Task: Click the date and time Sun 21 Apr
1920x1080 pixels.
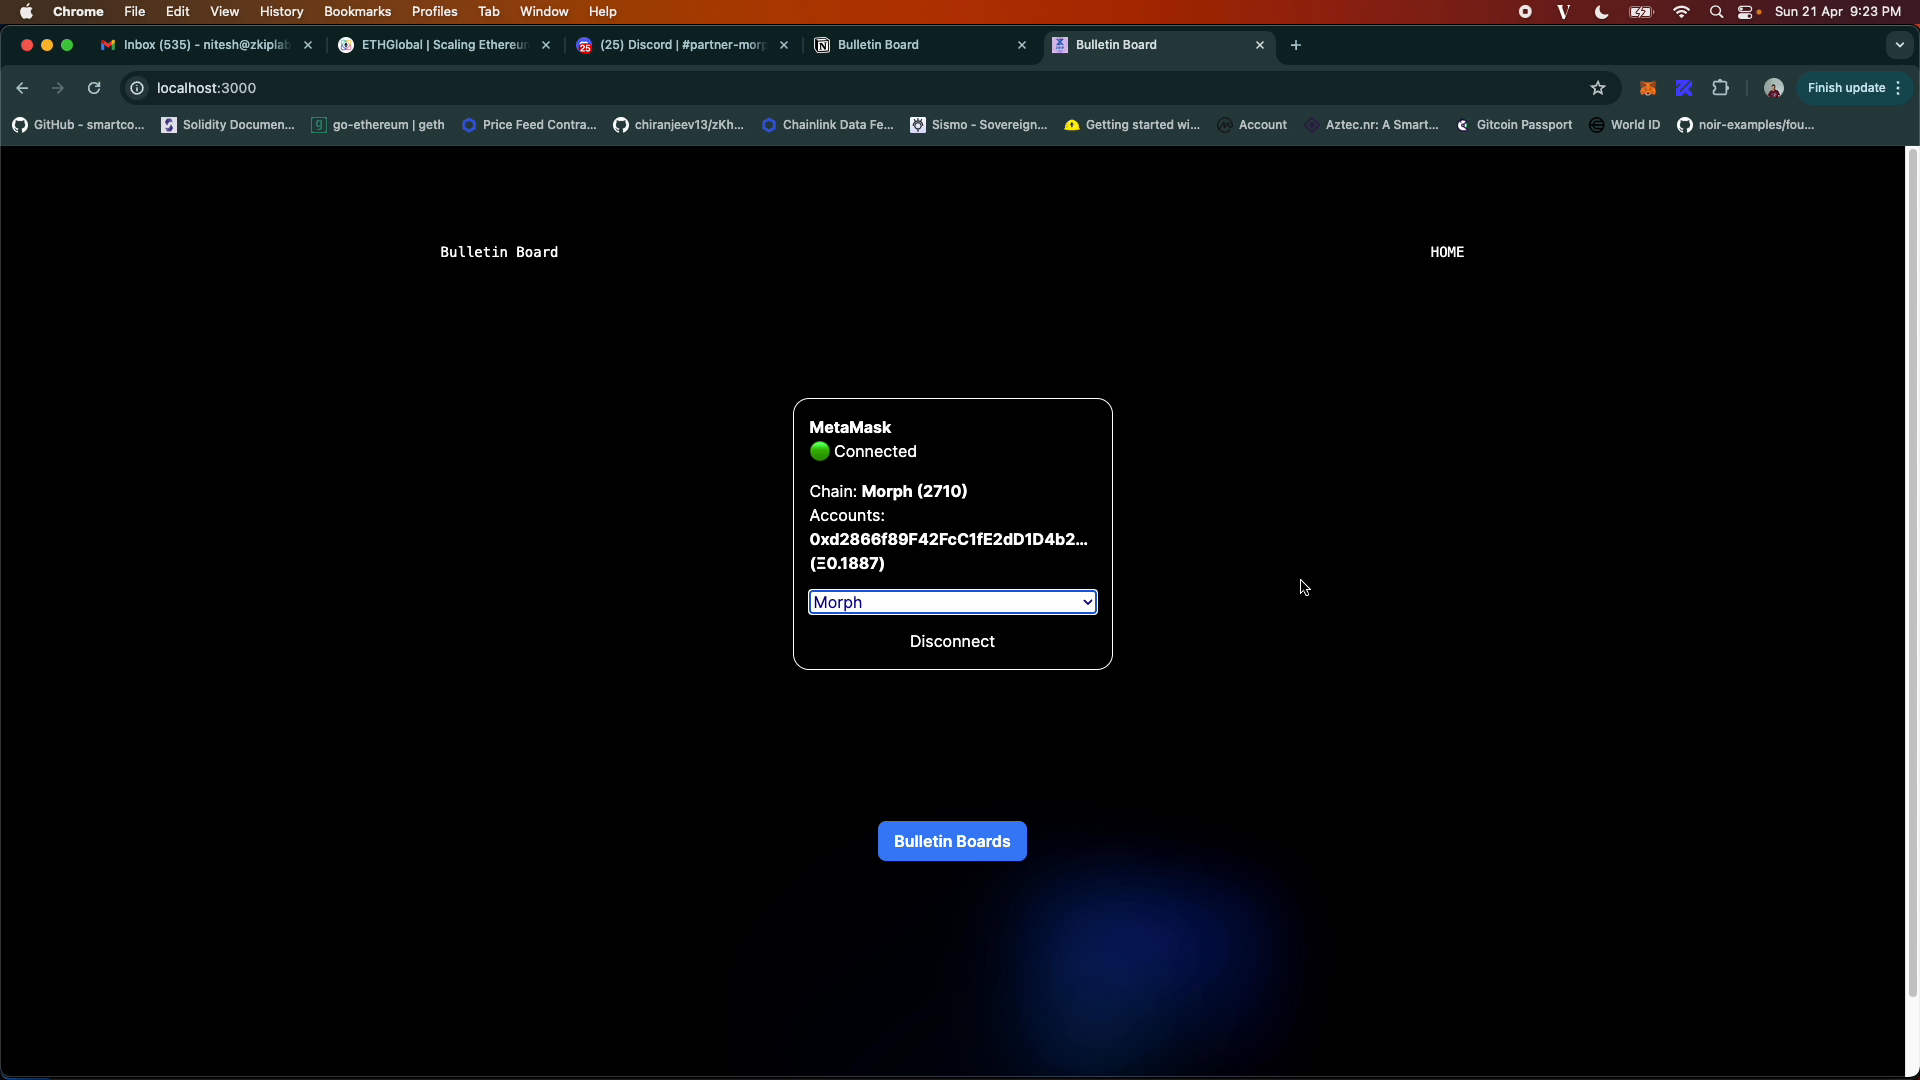Action: tap(1837, 12)
